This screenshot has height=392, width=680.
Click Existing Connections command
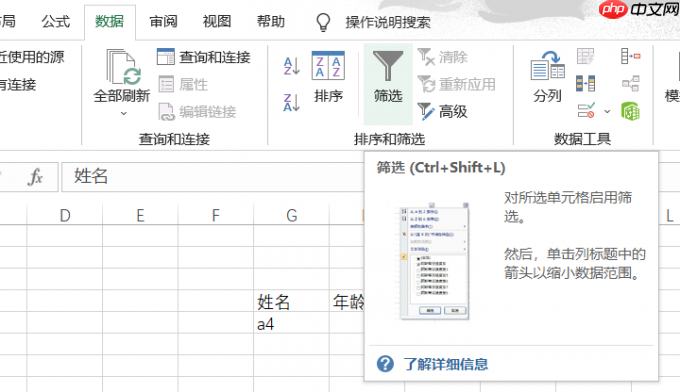tap(17, 85)
